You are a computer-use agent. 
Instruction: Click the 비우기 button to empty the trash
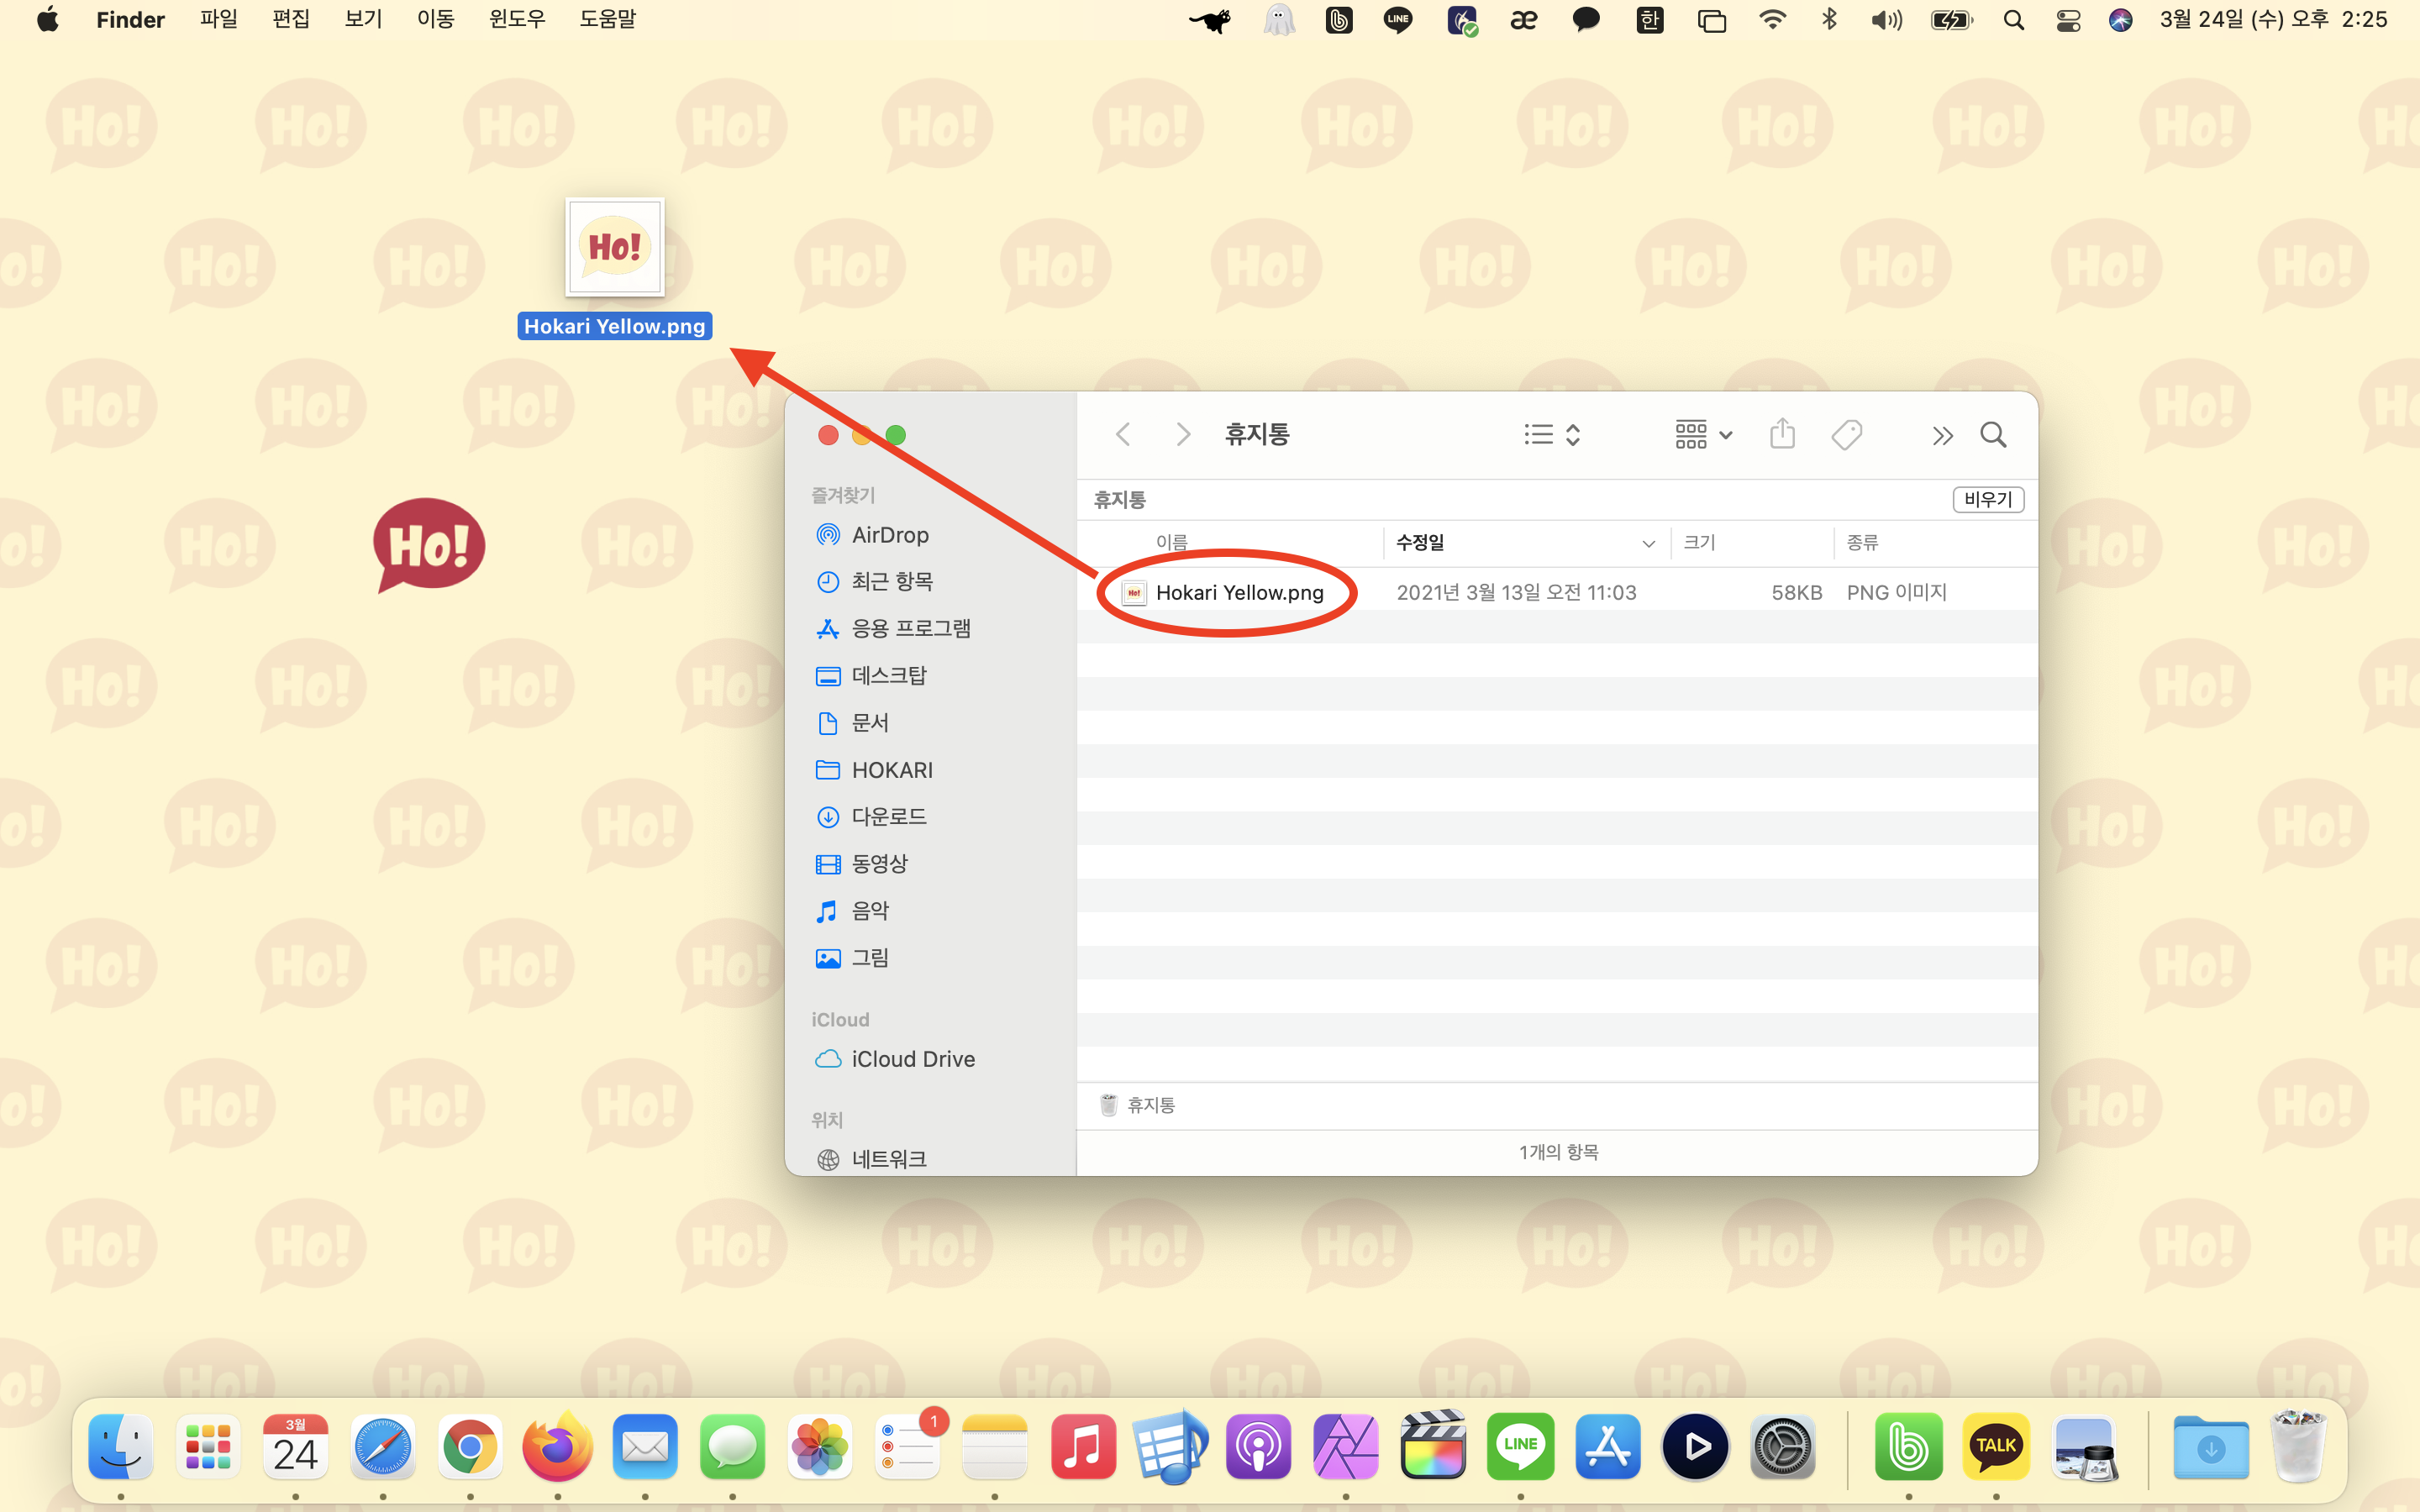pyautogui.click(x=1987, y=499)
